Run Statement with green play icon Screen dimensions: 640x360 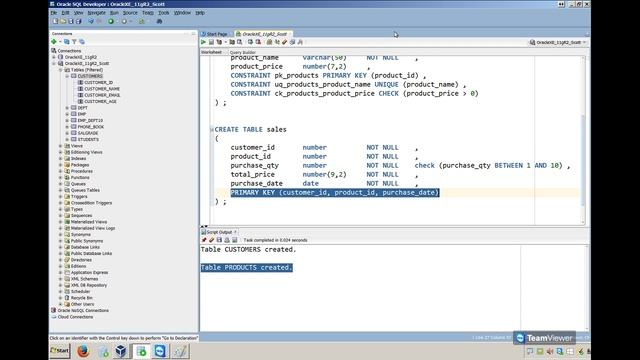(203, 42)
